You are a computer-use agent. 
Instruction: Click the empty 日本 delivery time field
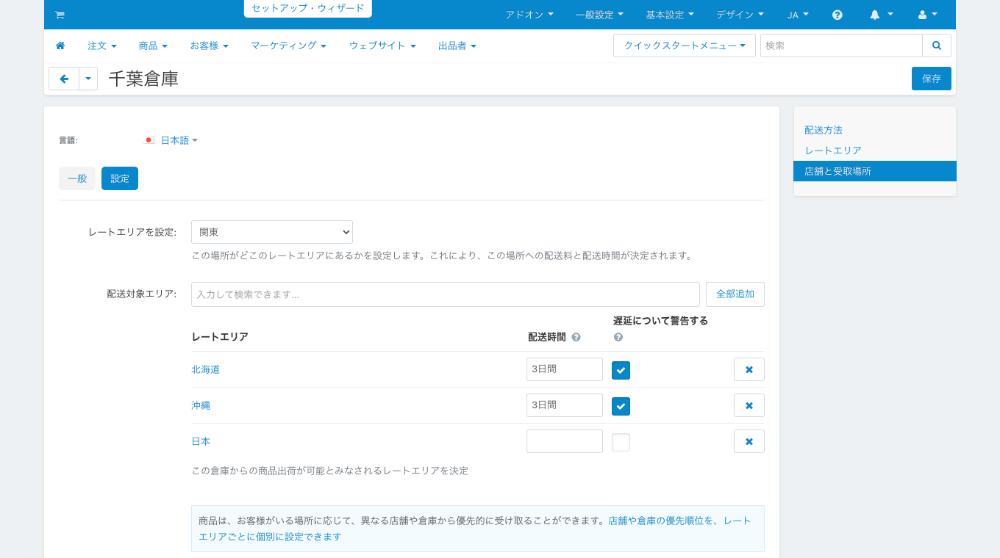point(564,441)
